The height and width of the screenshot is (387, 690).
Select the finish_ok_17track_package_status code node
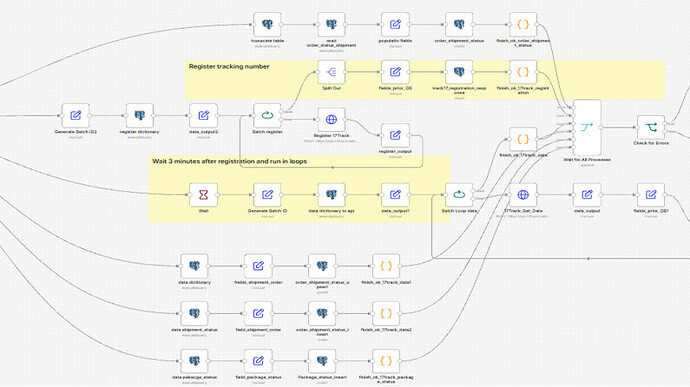tap(386, 361)
